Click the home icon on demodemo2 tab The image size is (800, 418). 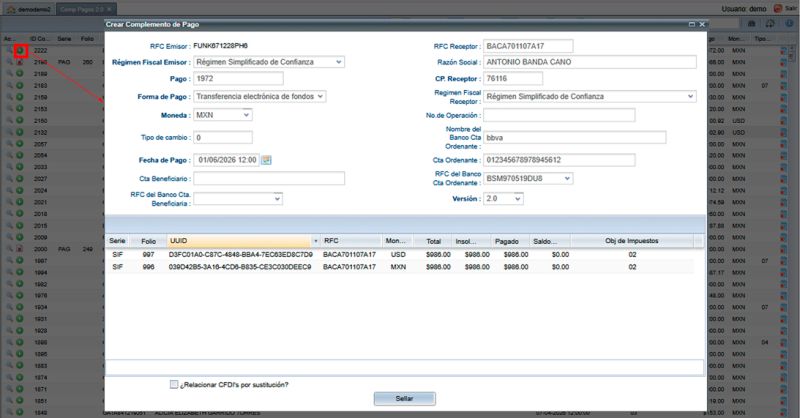click(11, 9)
